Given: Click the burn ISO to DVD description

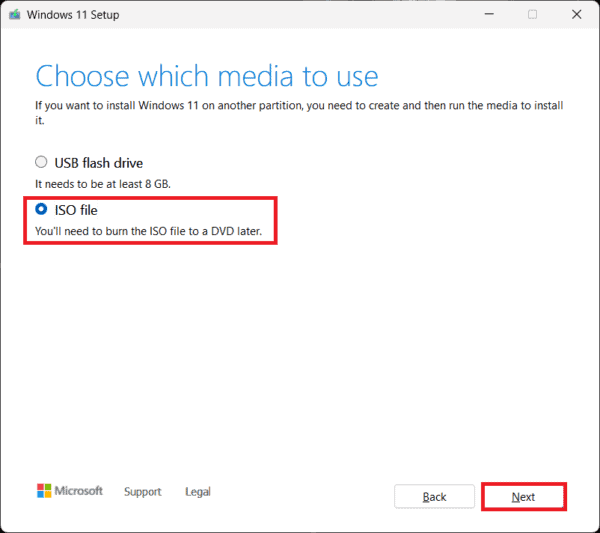Looking at the screenshot, I should (x=148, y=231).
